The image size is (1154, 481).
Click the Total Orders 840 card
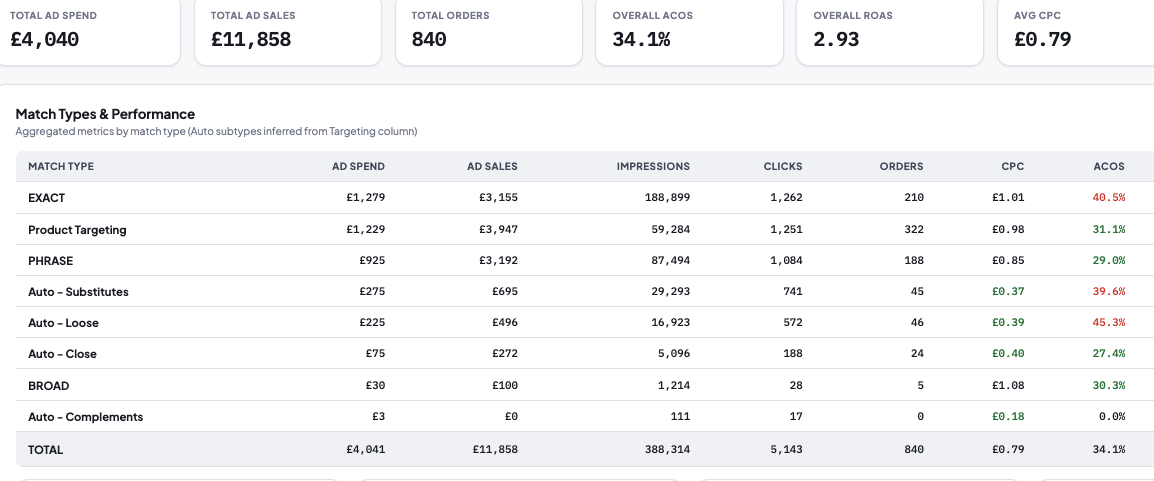489,32
